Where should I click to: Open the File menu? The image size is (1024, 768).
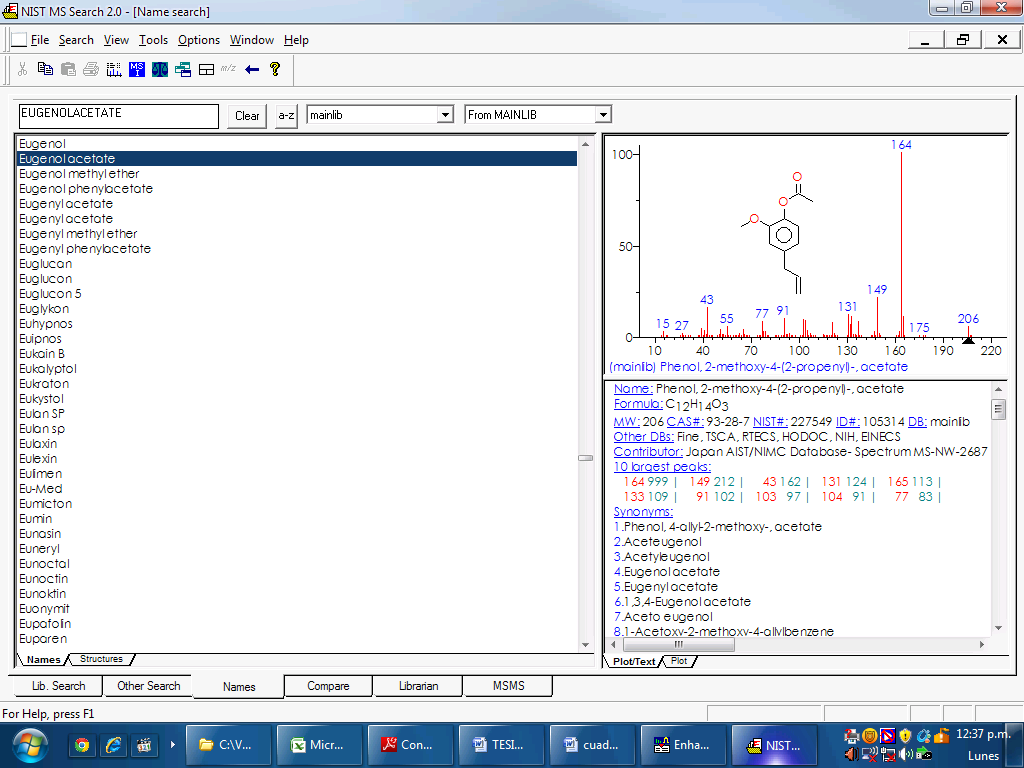[40, 40]
